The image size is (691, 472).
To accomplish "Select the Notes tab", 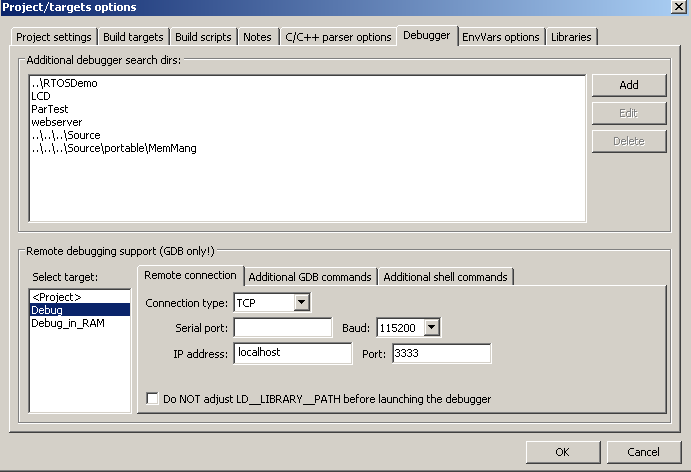I will pyautogui.click(x=257, y=37).
